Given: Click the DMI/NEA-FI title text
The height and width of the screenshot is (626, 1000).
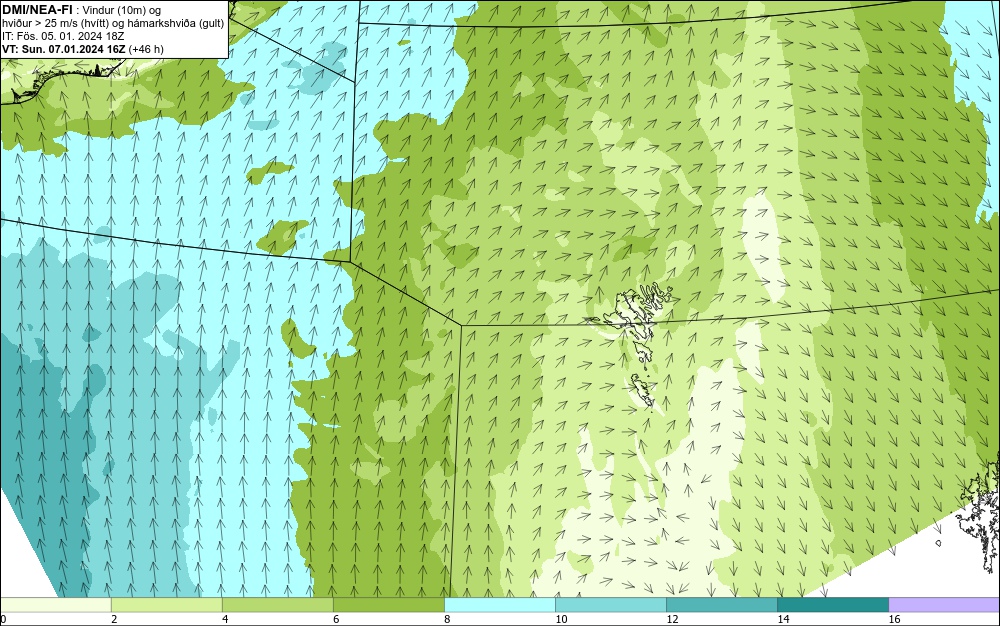Looking at the screenshot, I should pos(37,9).
